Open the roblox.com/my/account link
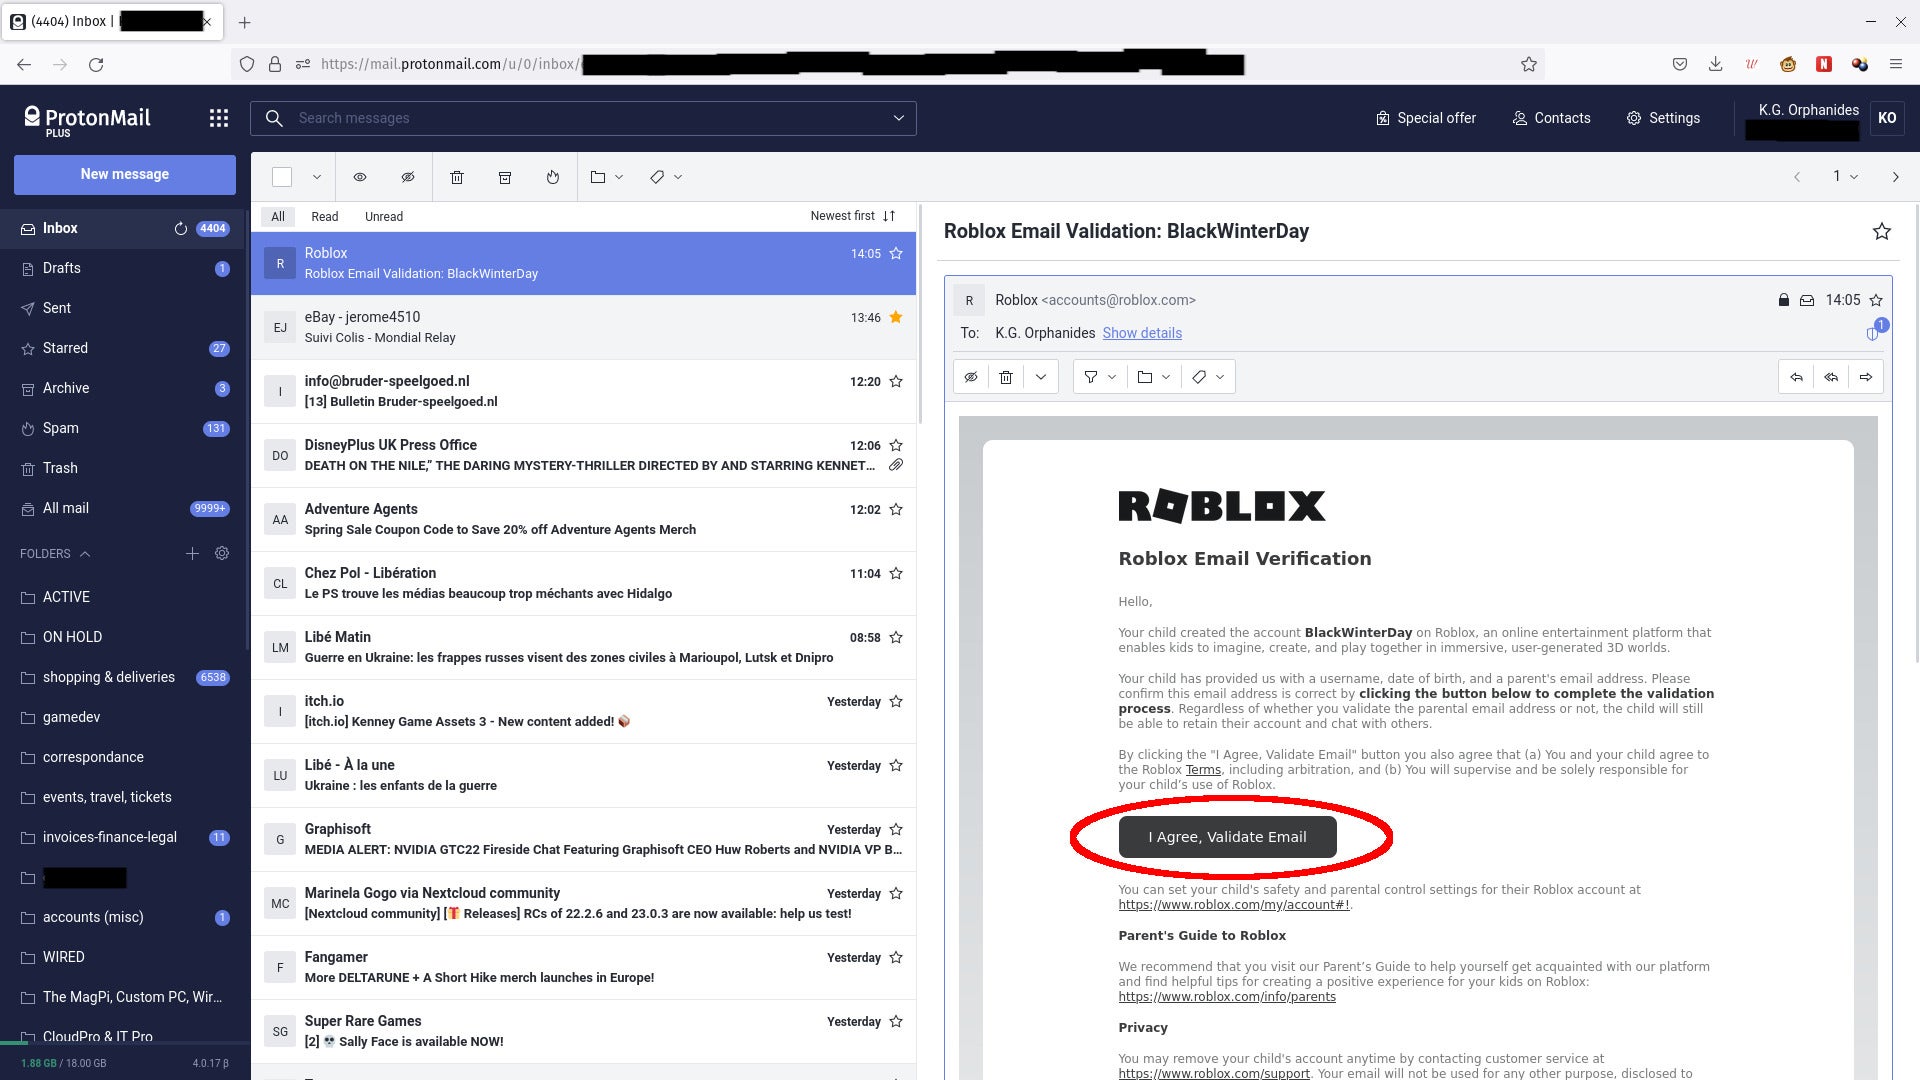The image size is (1920, 1080). [1233, 905]
